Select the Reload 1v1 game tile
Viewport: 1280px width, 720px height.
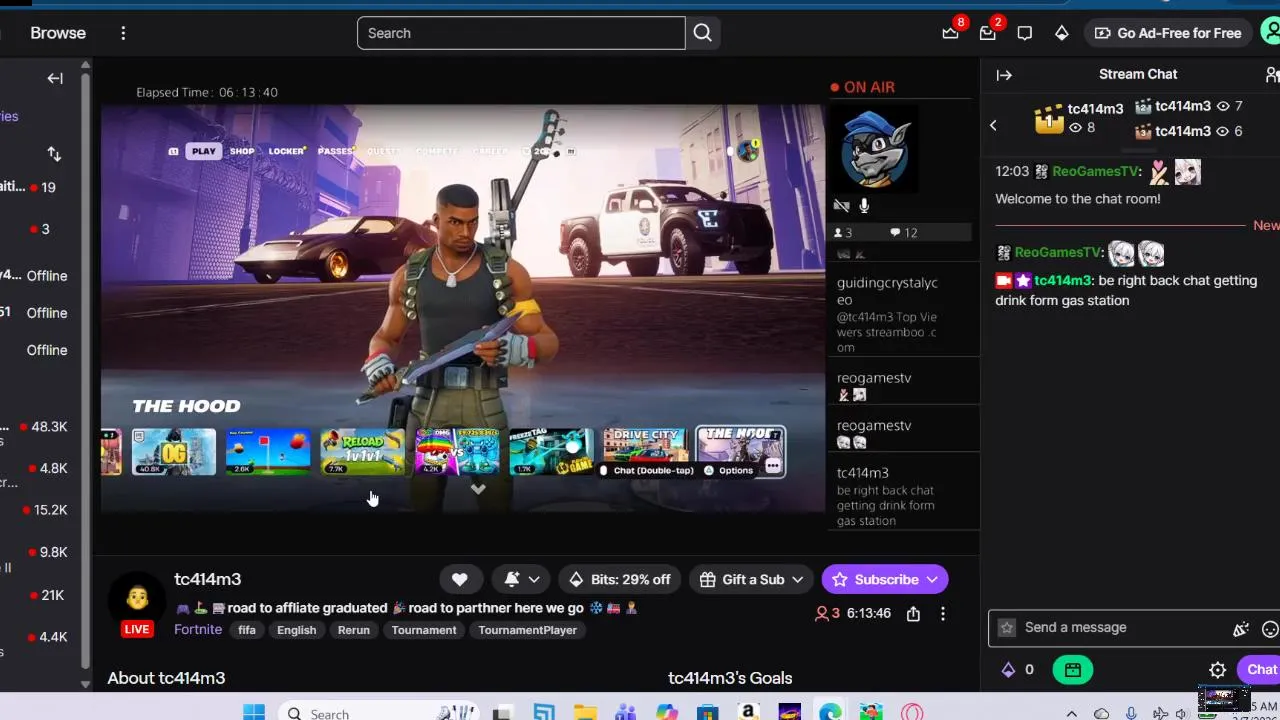(x=362, y=451)
